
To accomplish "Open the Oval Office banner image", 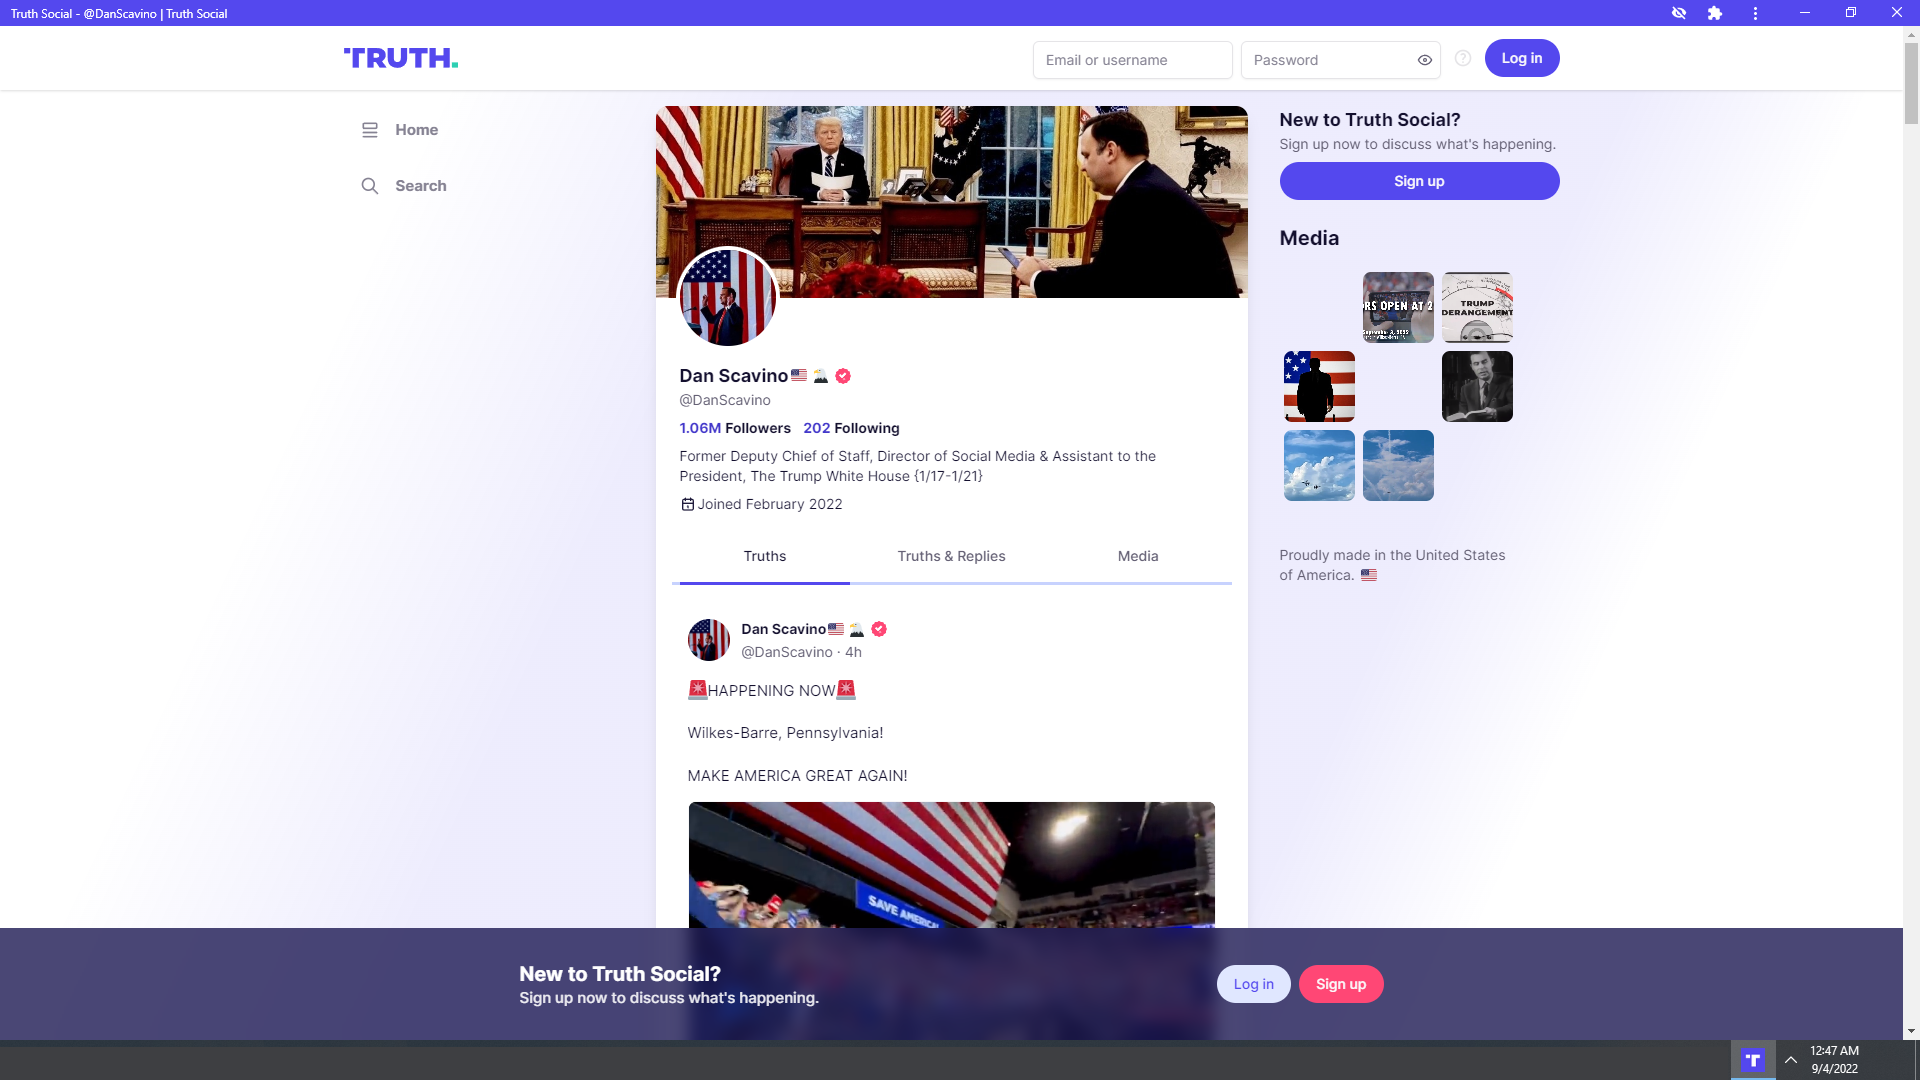I will (x=951, y=201).
